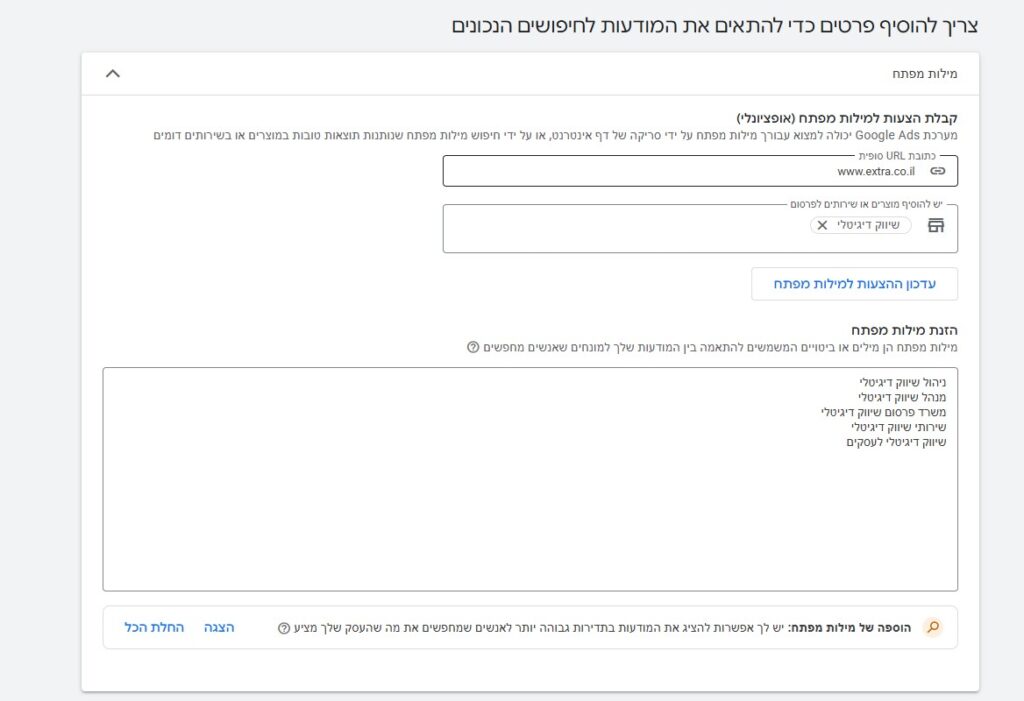Click the storefront icon in products field
This screenshot has width=1024, height=701.
tap(936, 225)
